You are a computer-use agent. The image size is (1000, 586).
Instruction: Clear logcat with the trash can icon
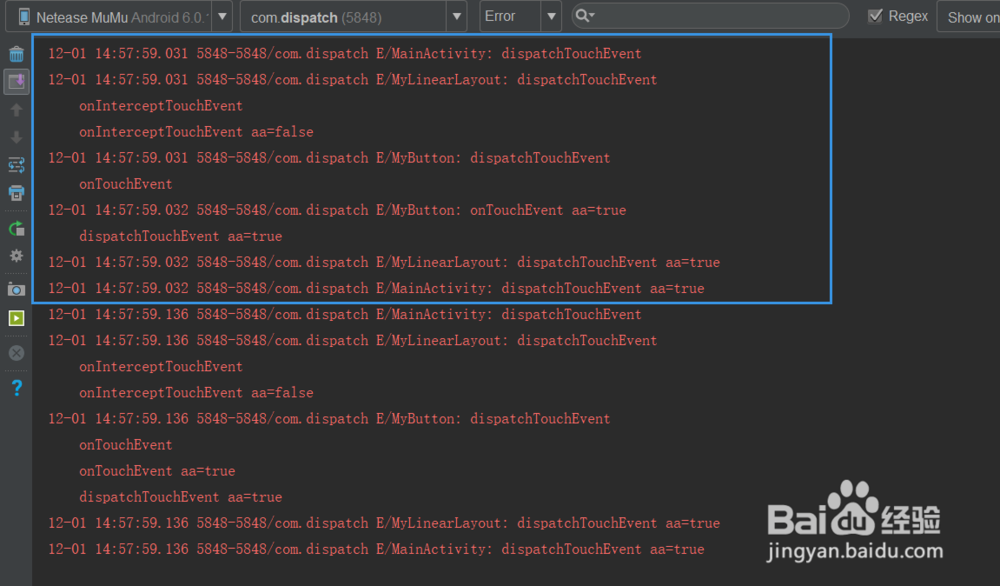pos(17,54)
